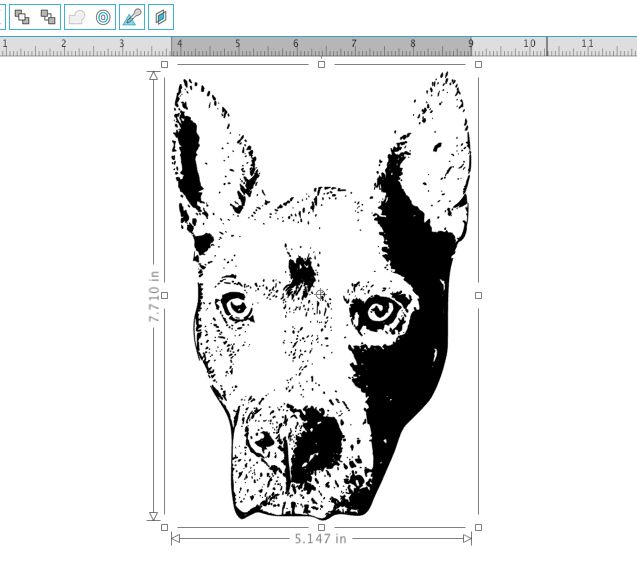
Task: Click the Group objects icon
Action: pyautogui.click(x=22, y=17)
